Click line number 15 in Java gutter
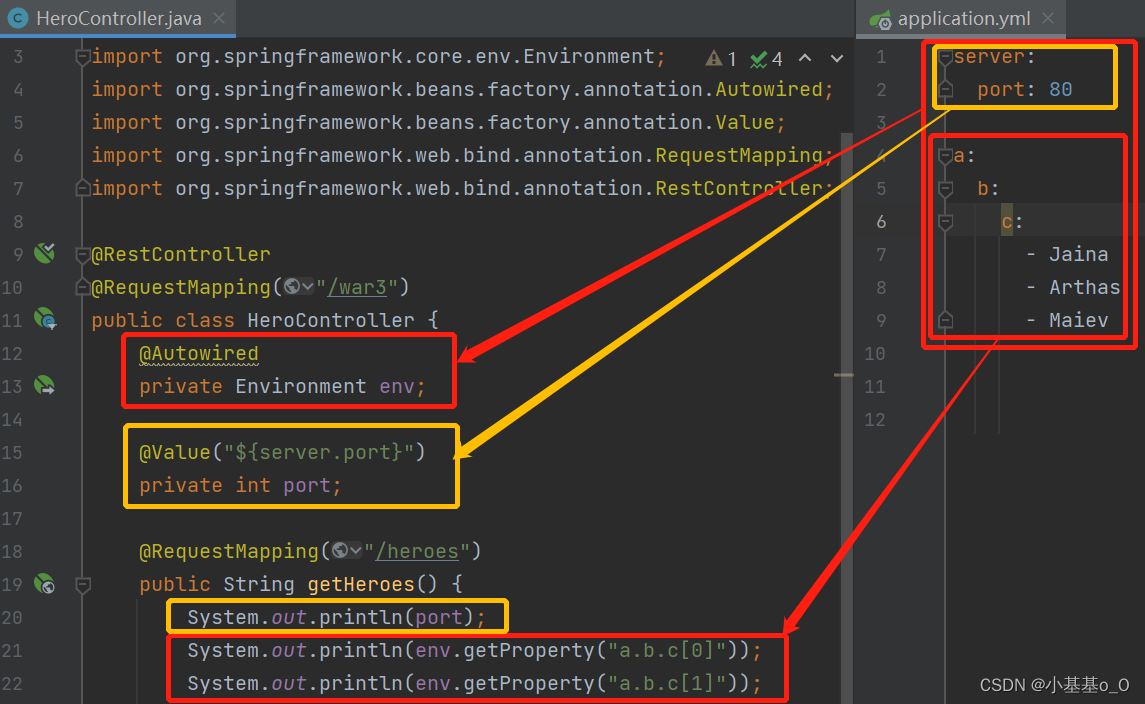Screen dimensions: 1145x704 (12, 452)
